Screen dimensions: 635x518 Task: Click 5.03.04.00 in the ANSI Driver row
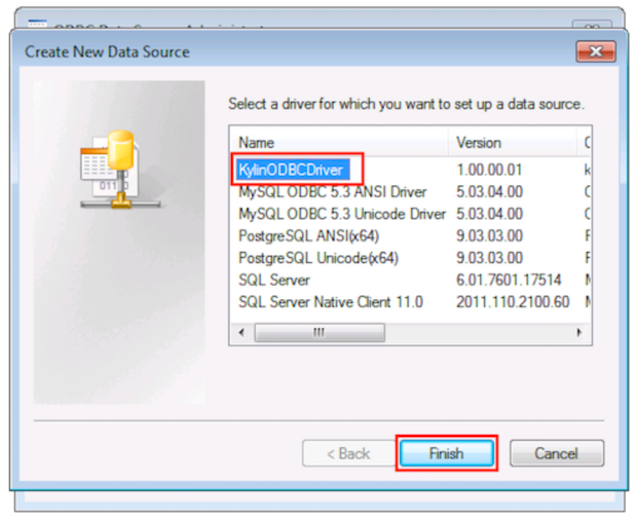coord(489,192)
